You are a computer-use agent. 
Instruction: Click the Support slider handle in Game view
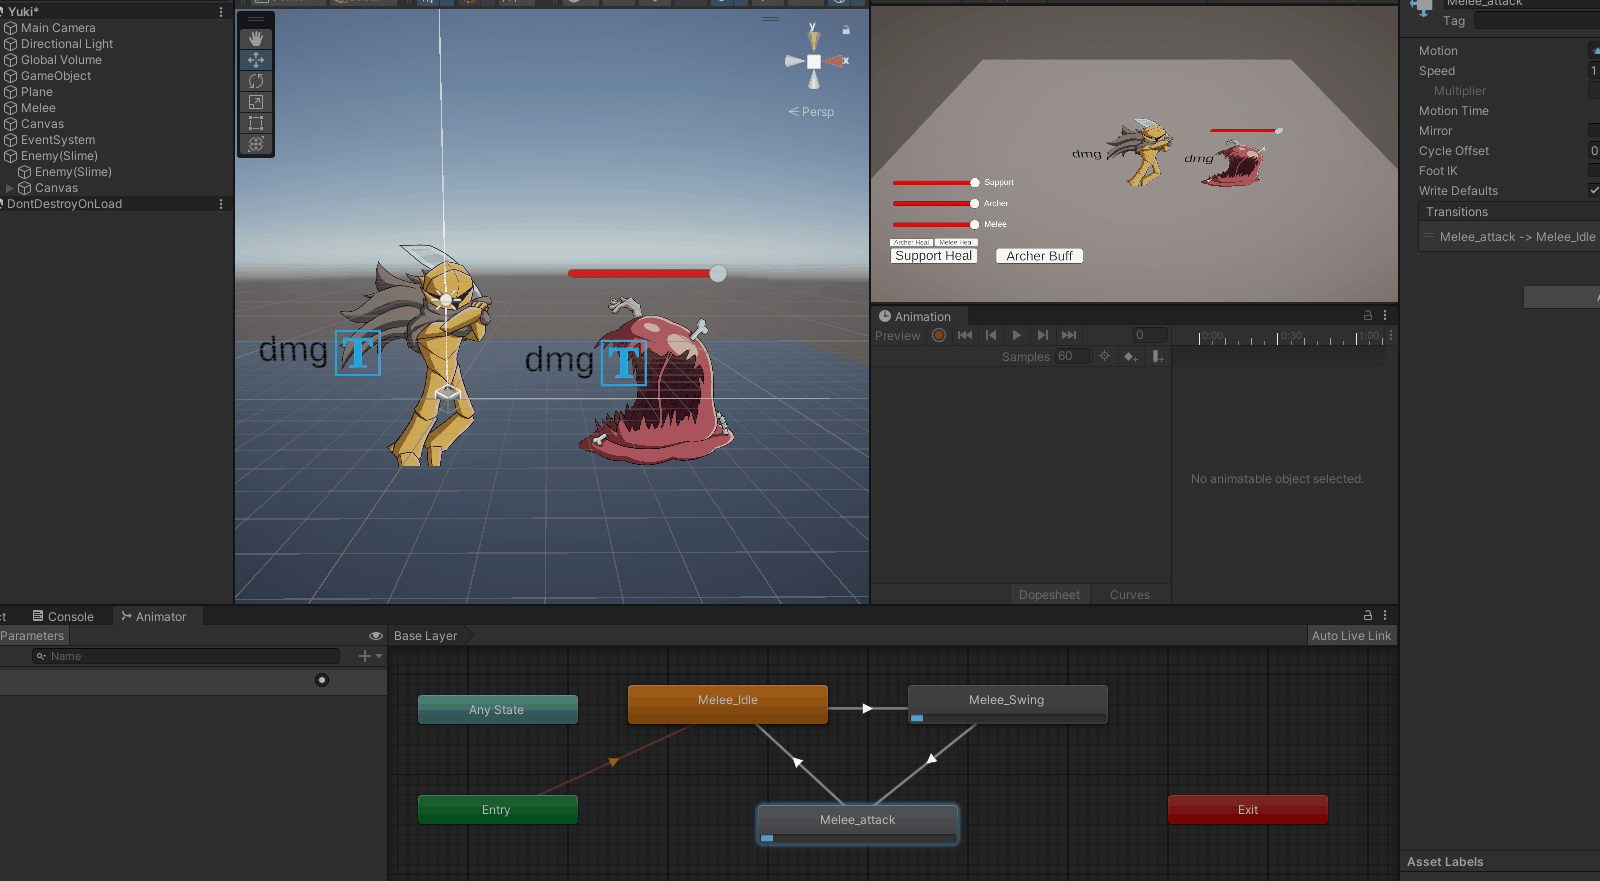click(975, 183)
